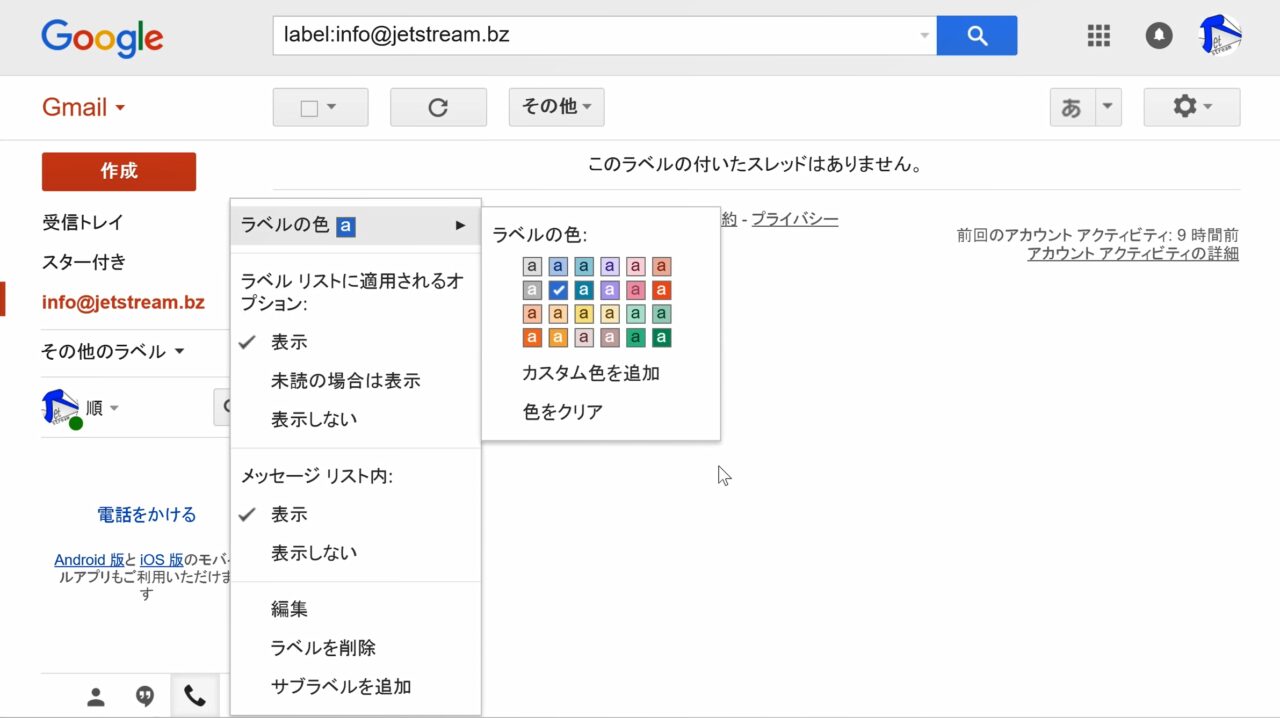Choose 'サブラベルを追加' menu entry
This screenshot has width=1280, height=718.
pyautogui.click(x=340, y=687)
